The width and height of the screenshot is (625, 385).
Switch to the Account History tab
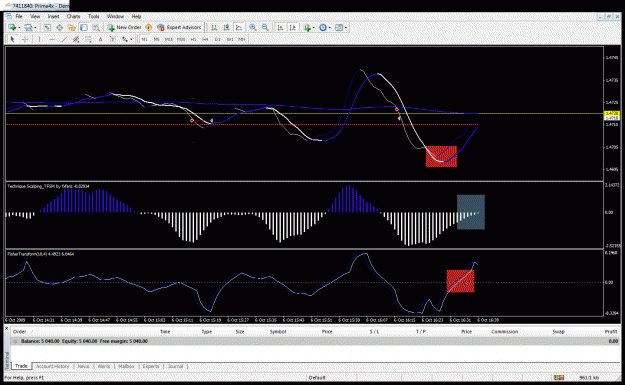[53, 366]
